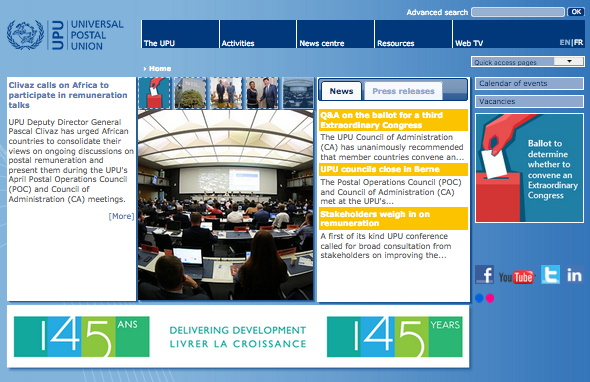
Task: Select the UPU building thumbnail
Action: pos(190,93)
